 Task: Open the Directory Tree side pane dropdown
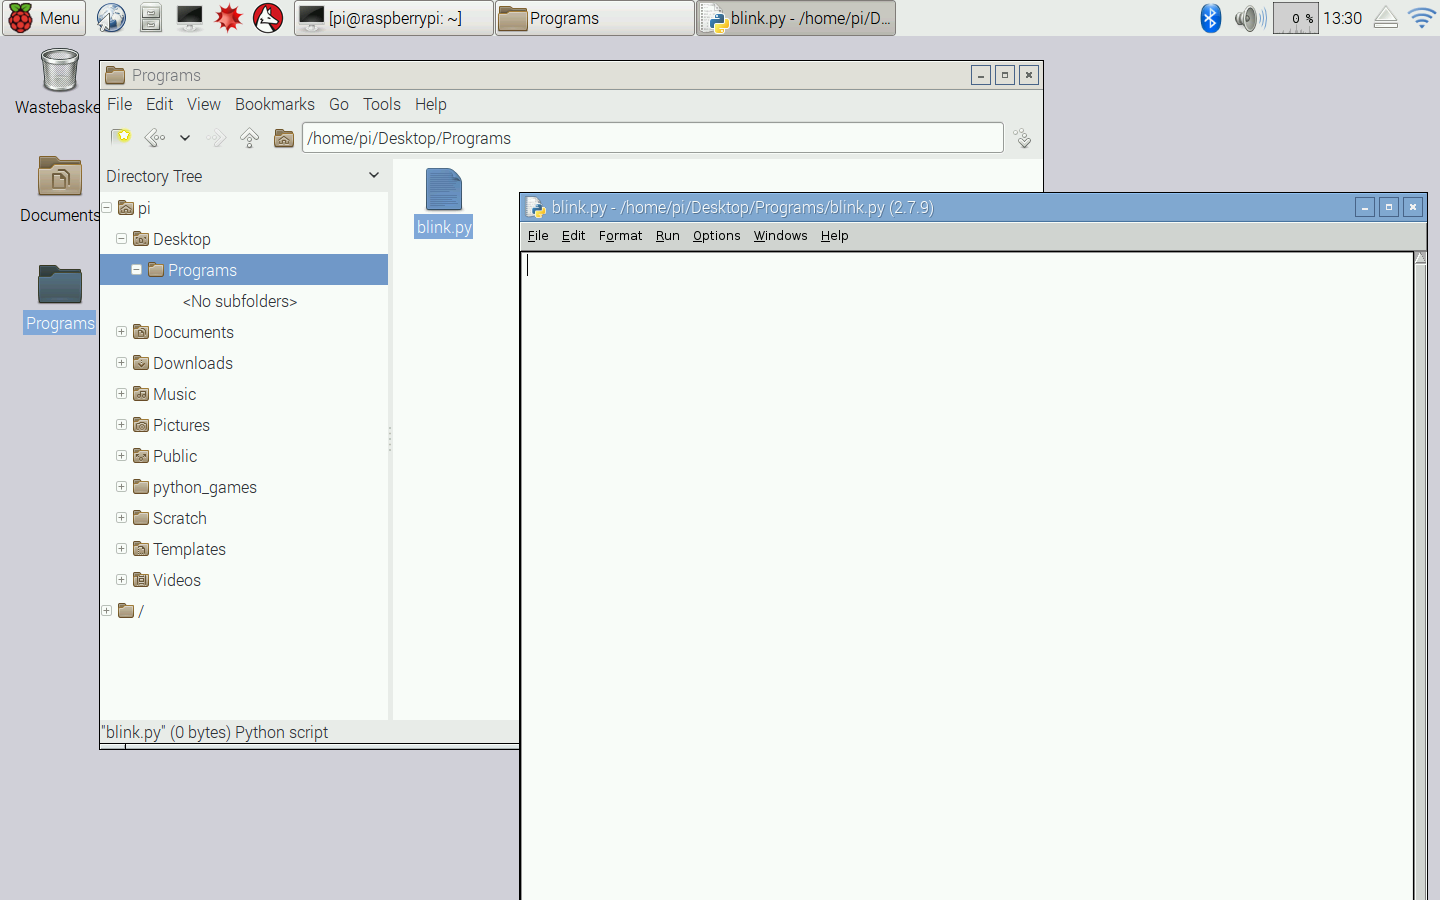point(374,175)
